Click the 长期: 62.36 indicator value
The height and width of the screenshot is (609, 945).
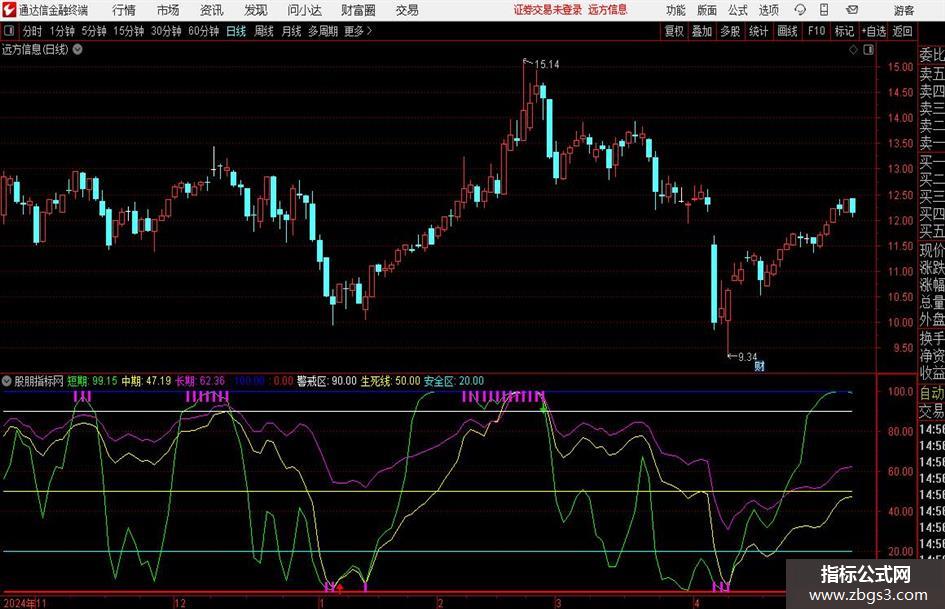point(200,380)
